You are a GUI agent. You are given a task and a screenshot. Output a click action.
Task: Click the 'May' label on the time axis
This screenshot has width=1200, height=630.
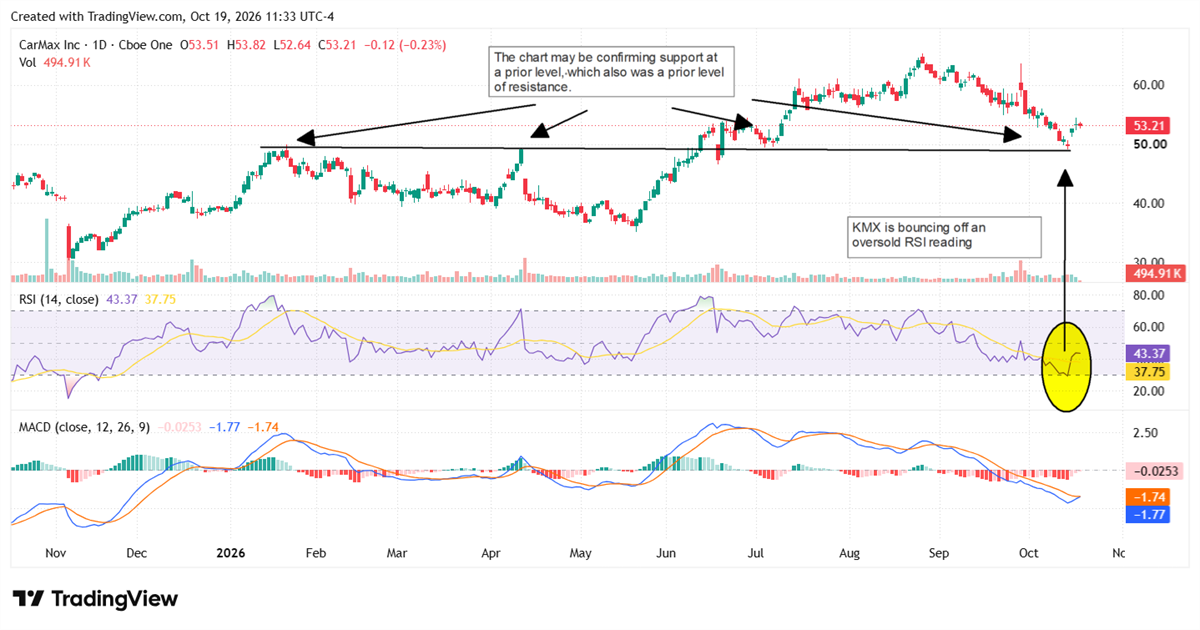(x=581, y=552)
